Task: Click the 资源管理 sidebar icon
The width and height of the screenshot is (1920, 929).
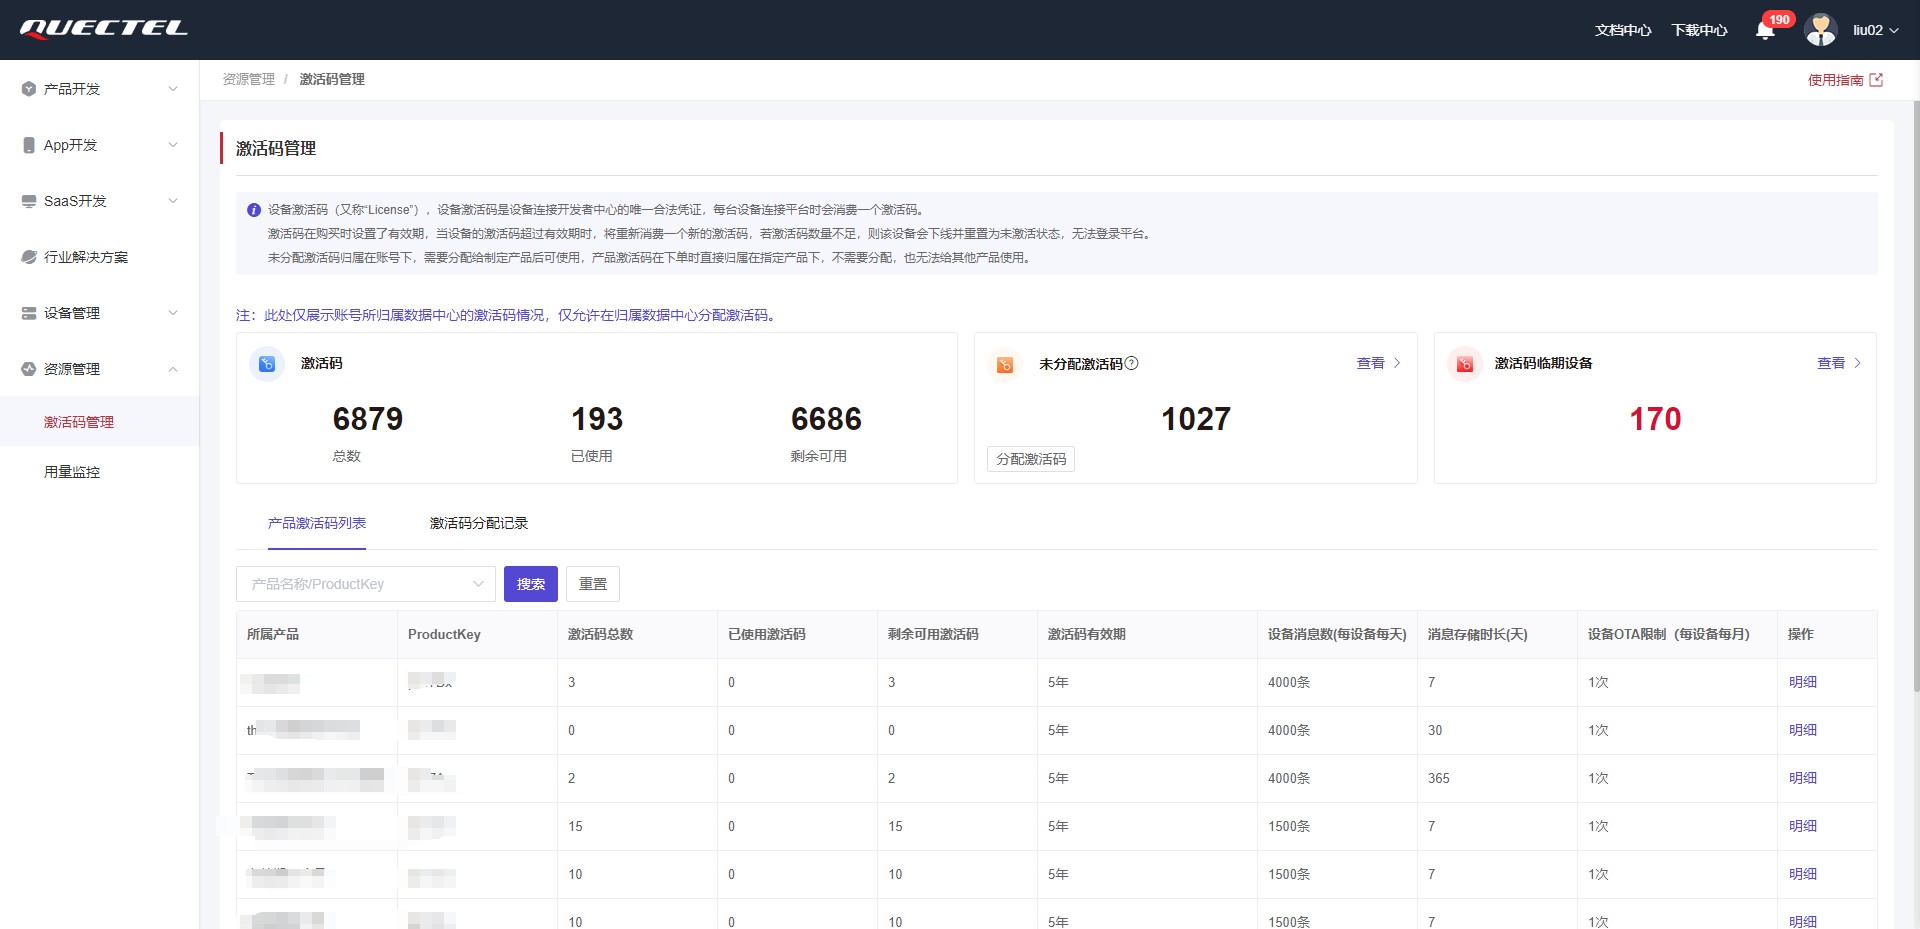Action: tap(29, 369)
